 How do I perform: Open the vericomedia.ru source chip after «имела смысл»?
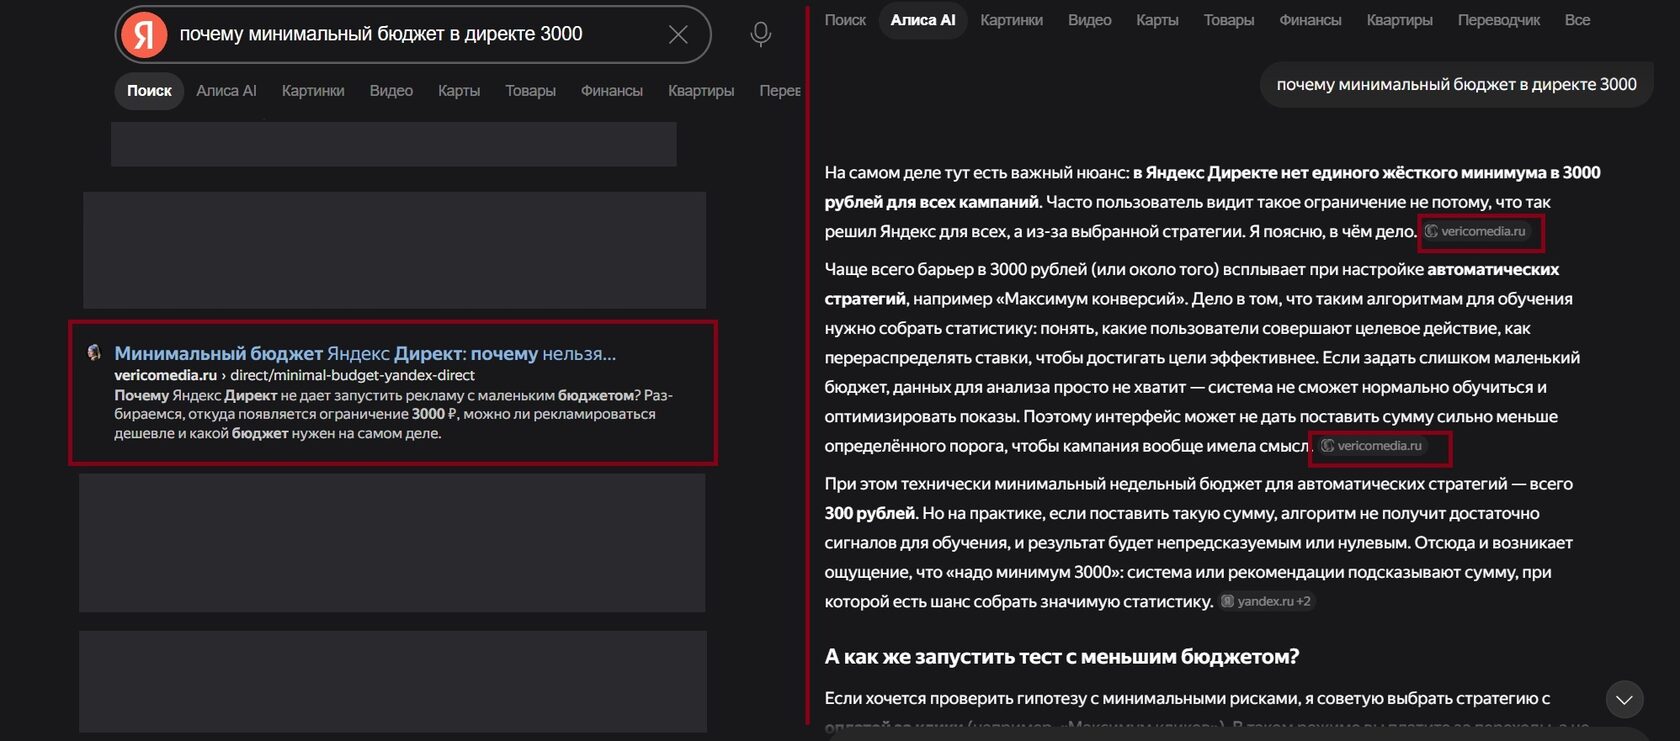1373,446
